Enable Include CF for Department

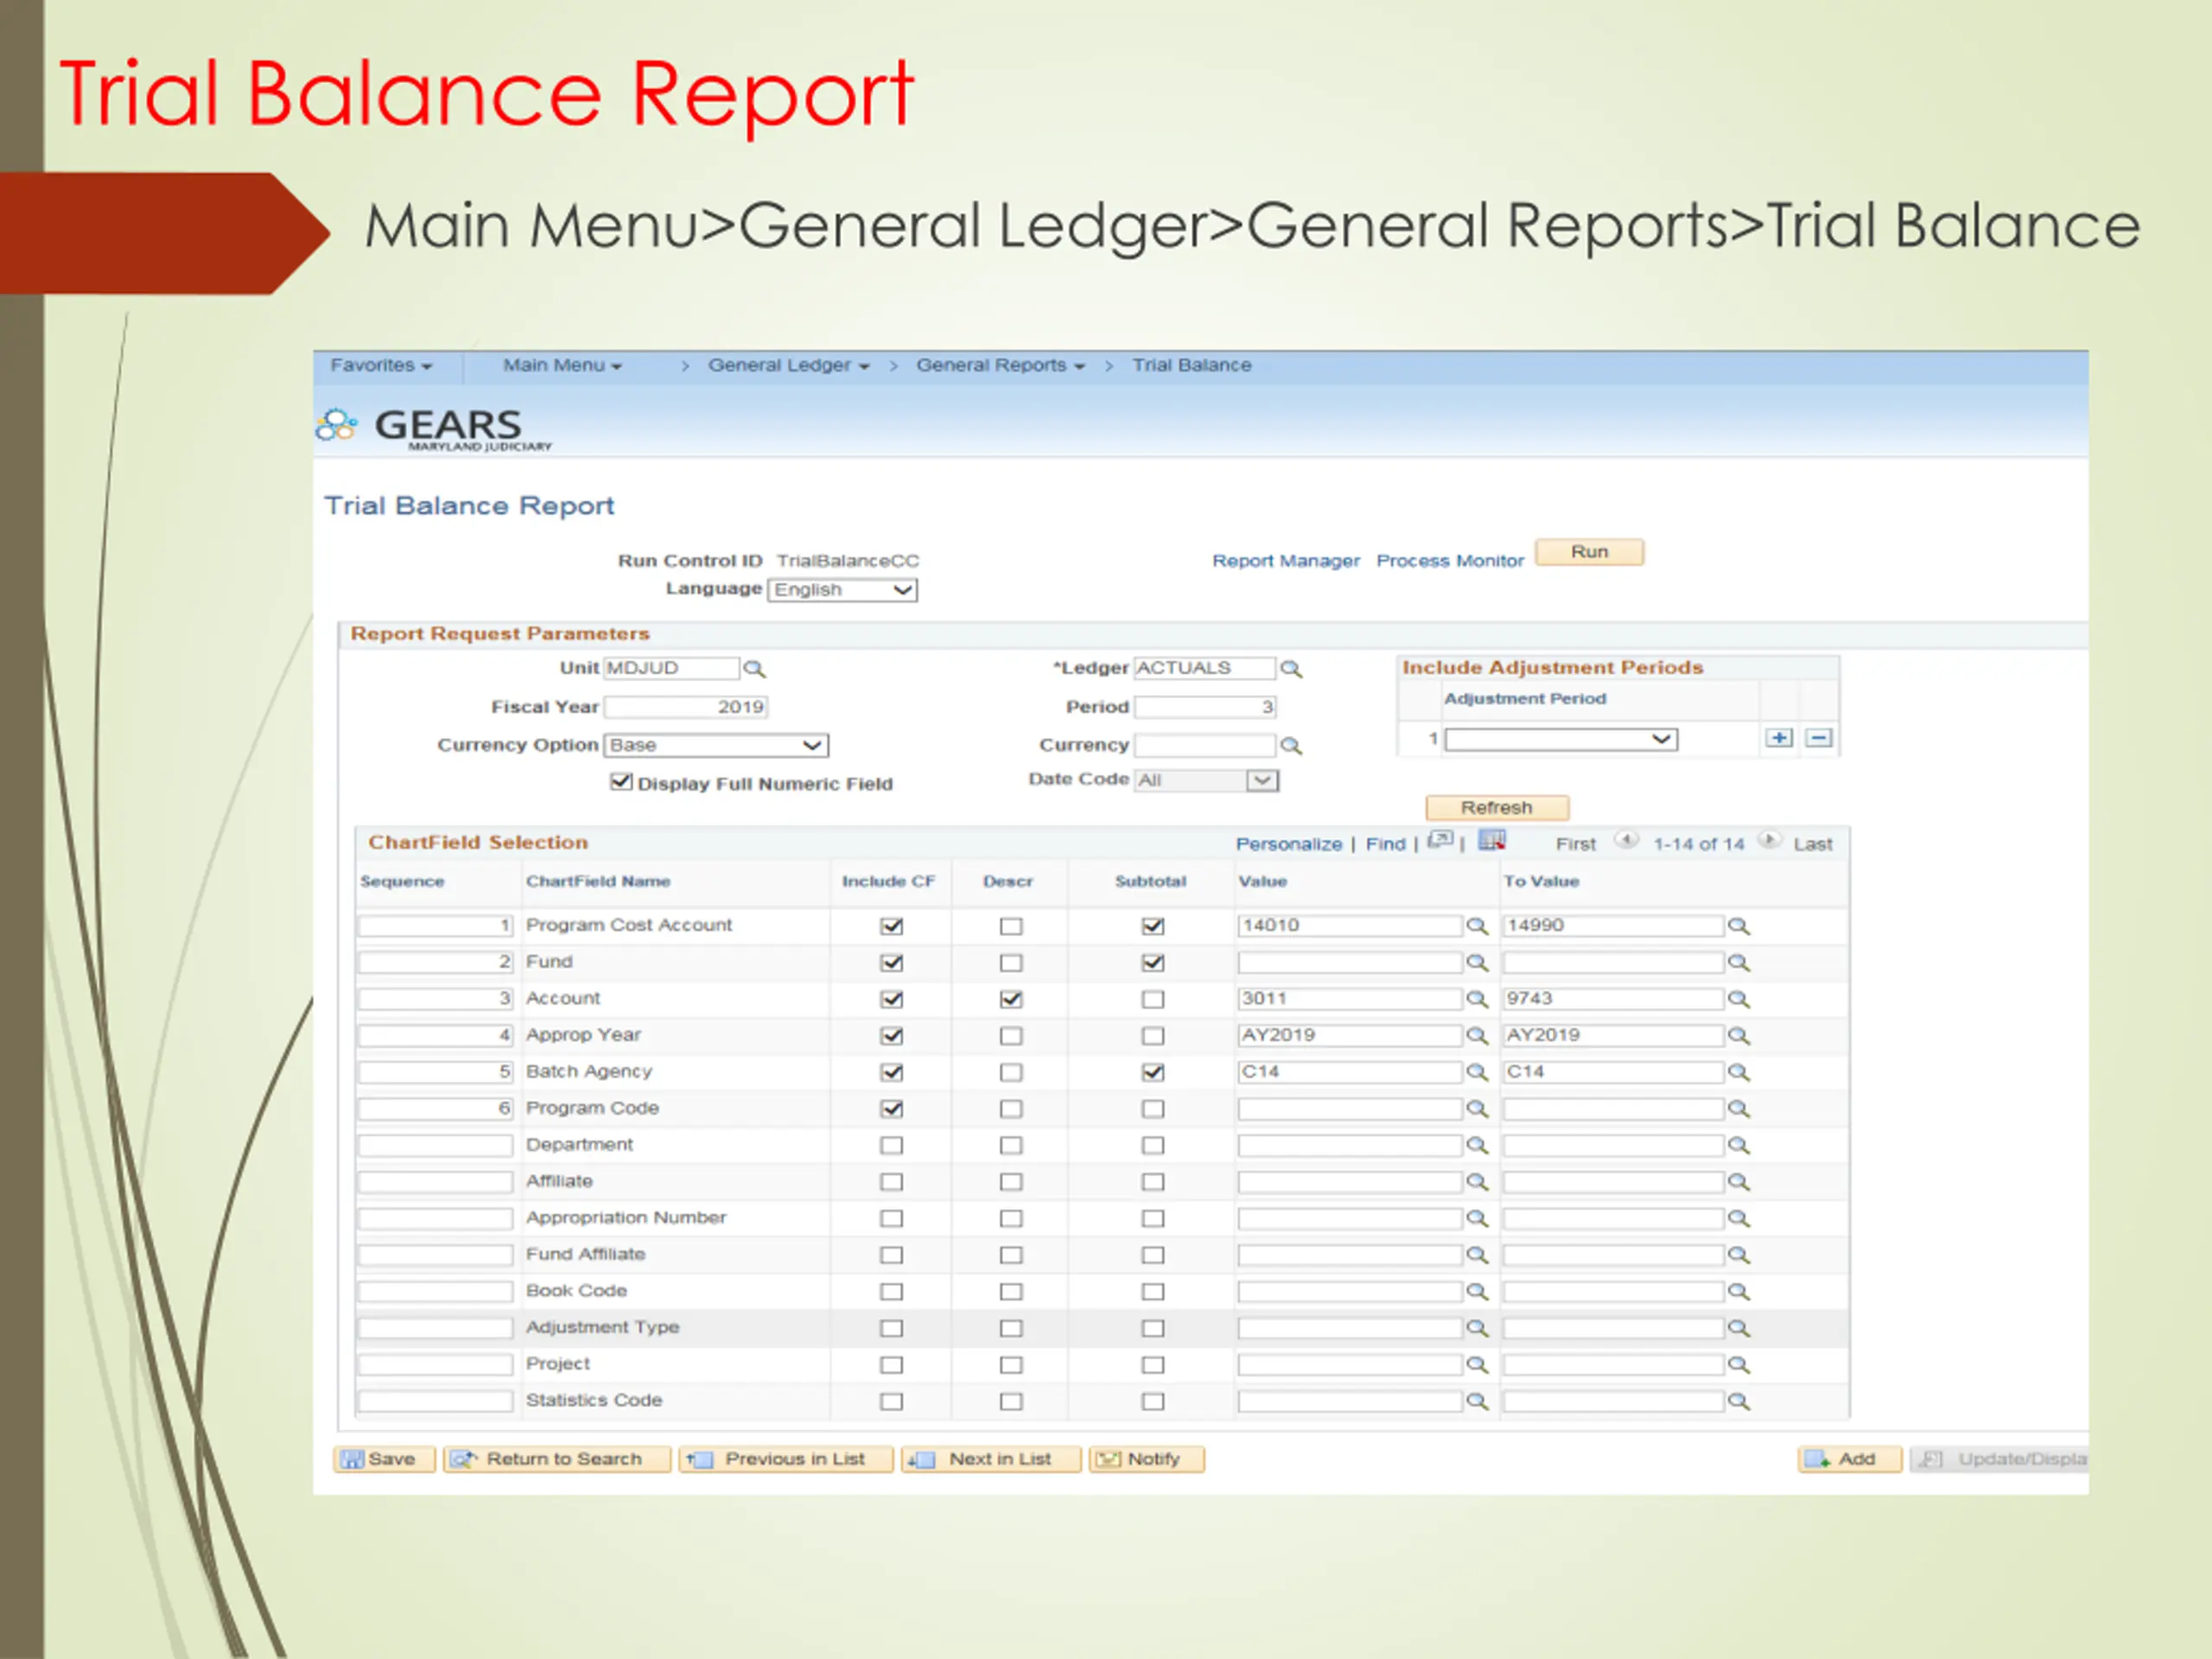[891, 1146]
